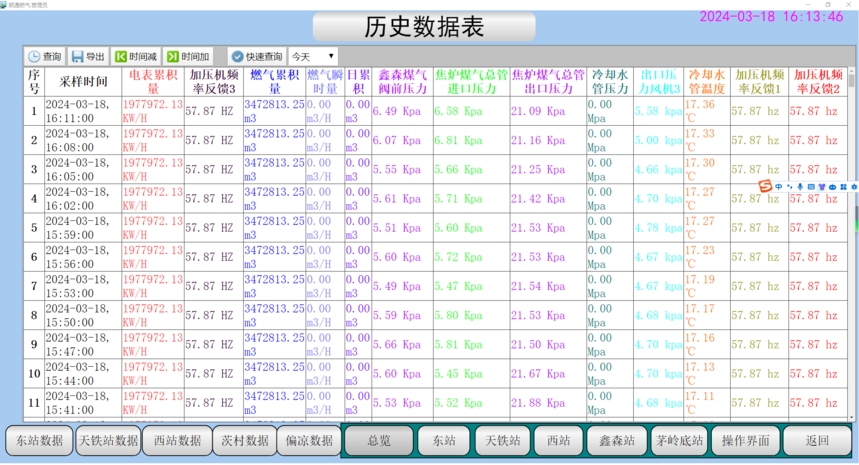Go to the 总览 overview page
This screenshot has height=465, width=859.
pos(379,440)
